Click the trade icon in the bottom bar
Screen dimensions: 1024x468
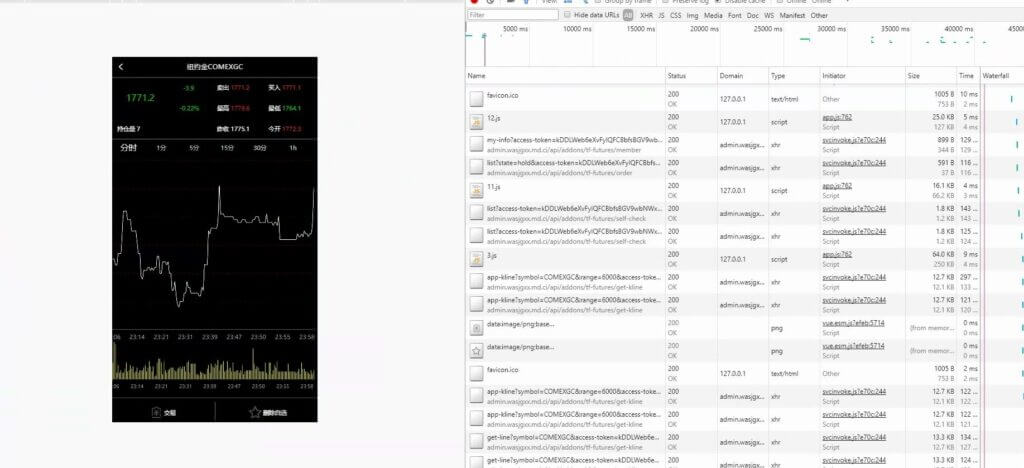157,411
